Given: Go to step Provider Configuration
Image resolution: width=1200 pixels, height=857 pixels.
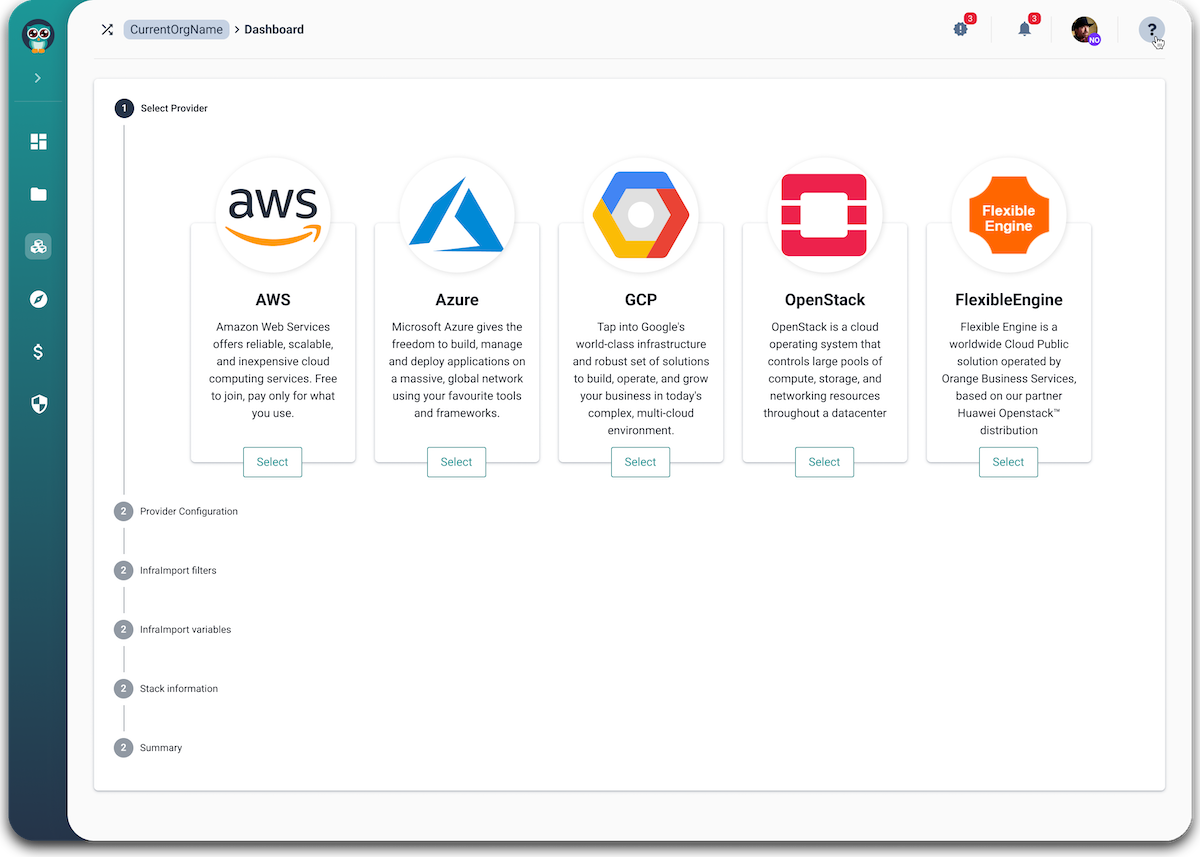Looking at the screenshot, I should pos(176,511).
